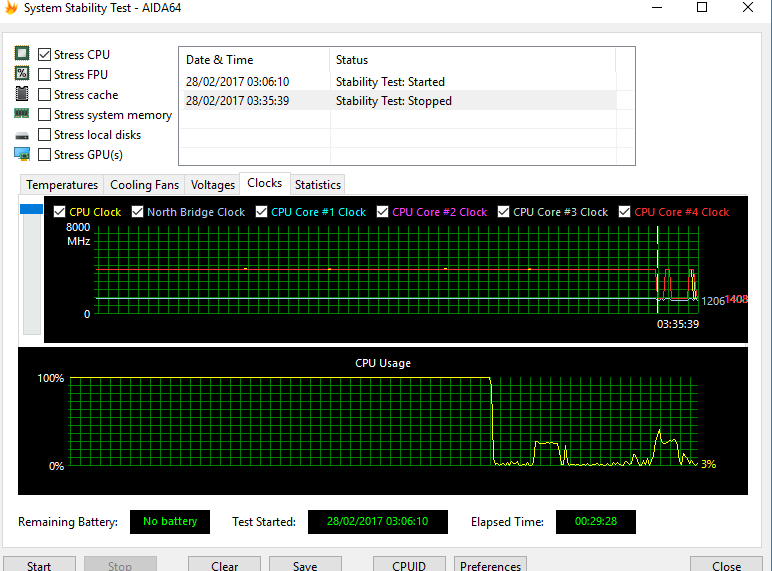Select the Stability Test: Stopped log row

pyautogui.click(x=398, y=100)
